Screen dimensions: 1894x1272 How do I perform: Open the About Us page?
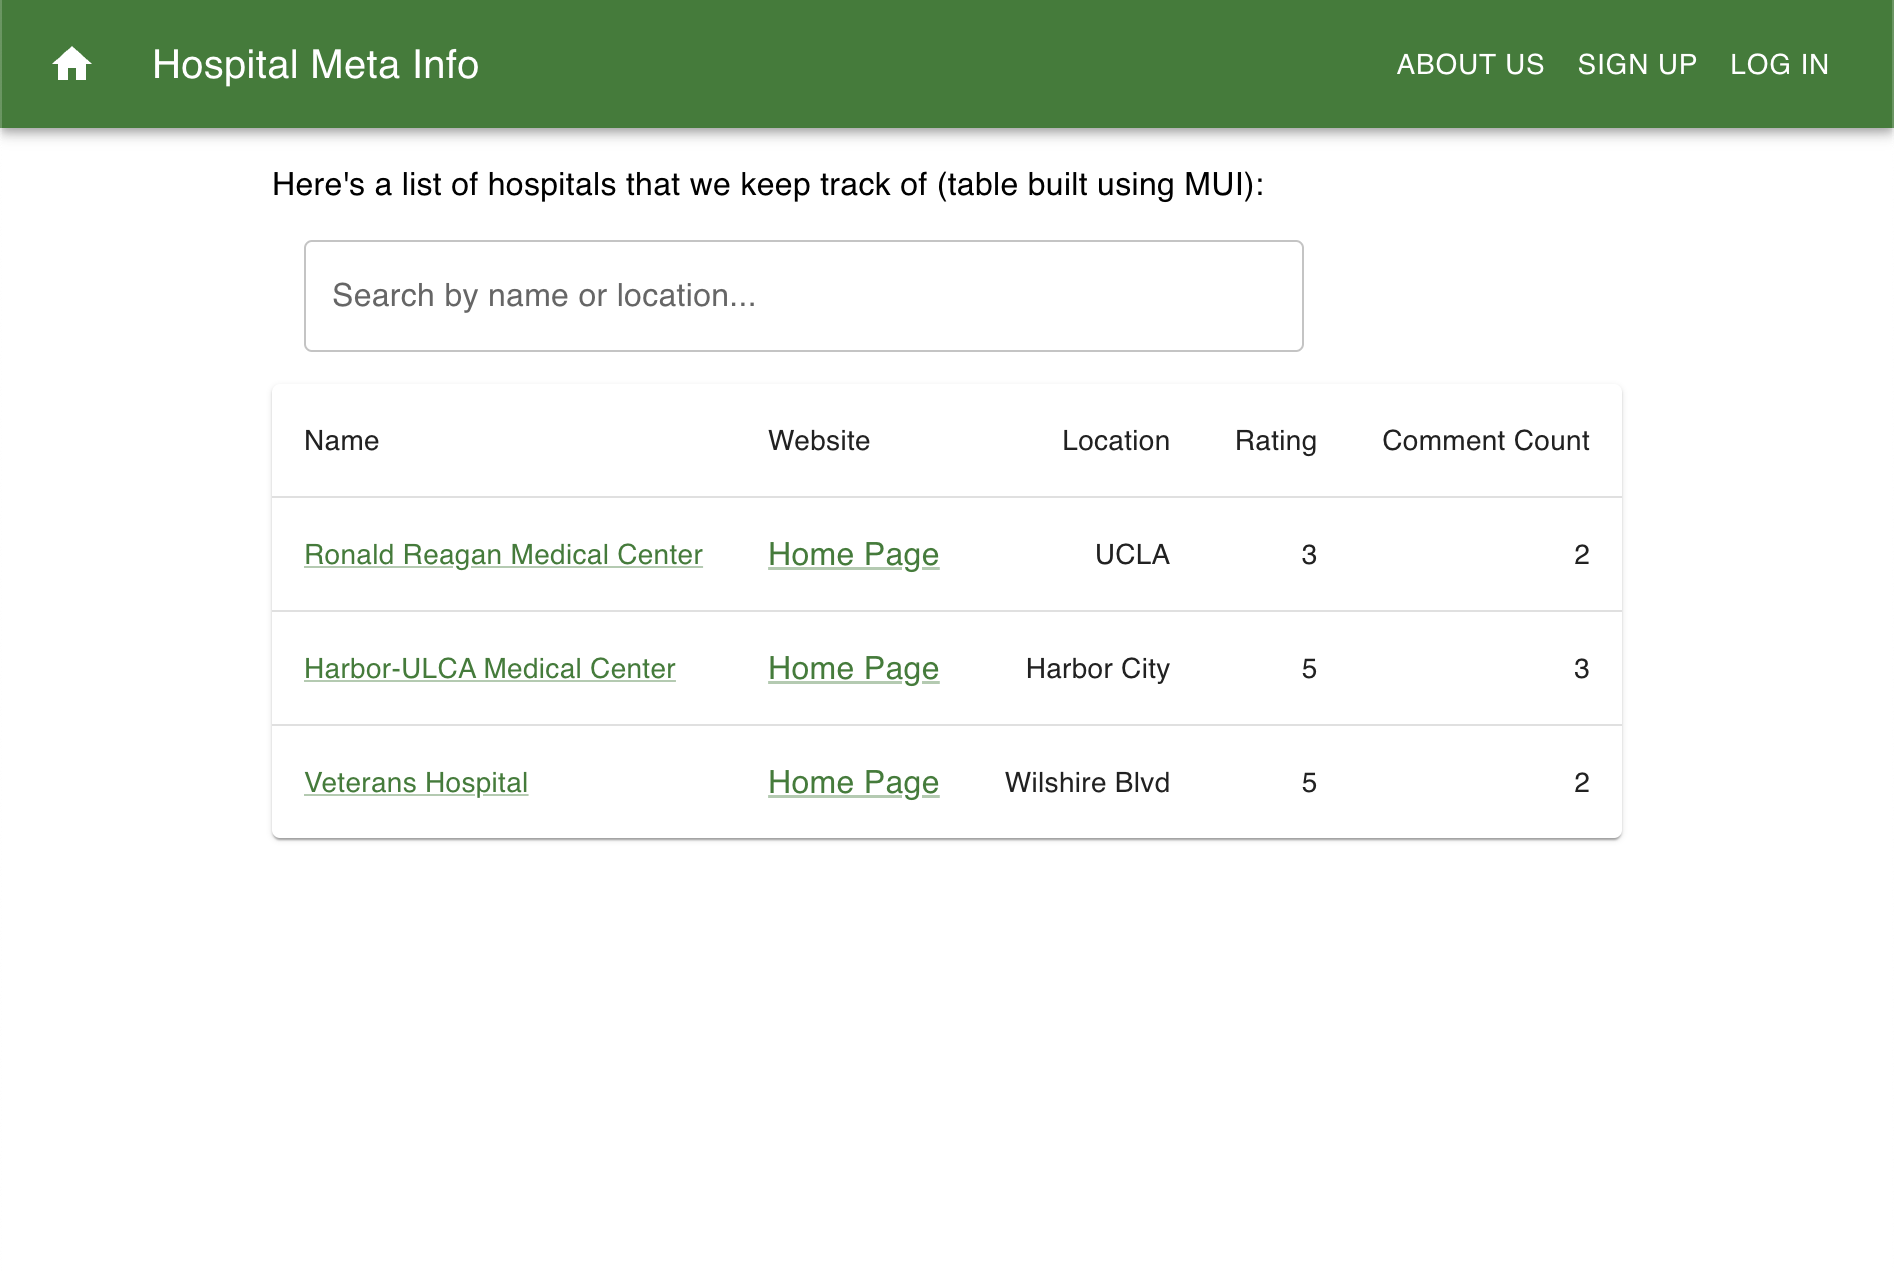1470,64
